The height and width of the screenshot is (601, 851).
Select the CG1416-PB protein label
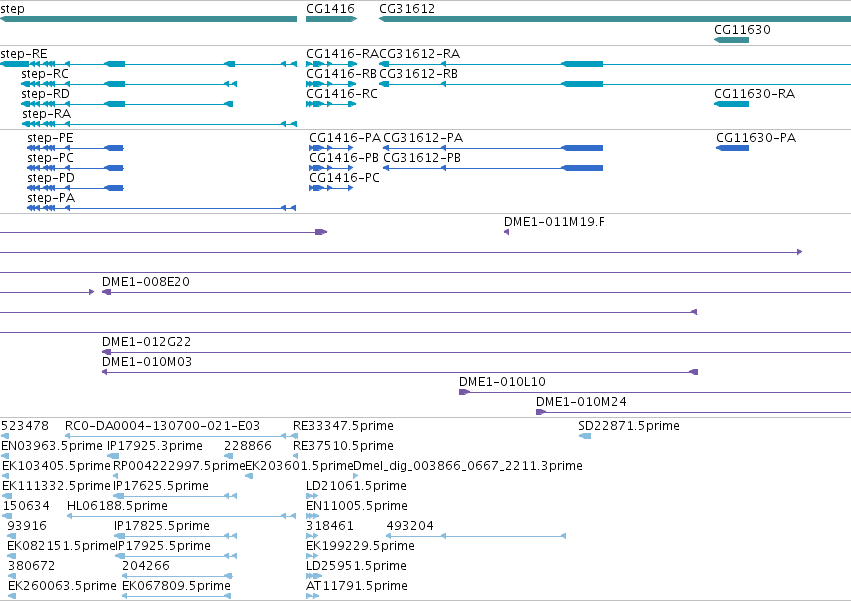pyautogui.click(x=344, y=158)
